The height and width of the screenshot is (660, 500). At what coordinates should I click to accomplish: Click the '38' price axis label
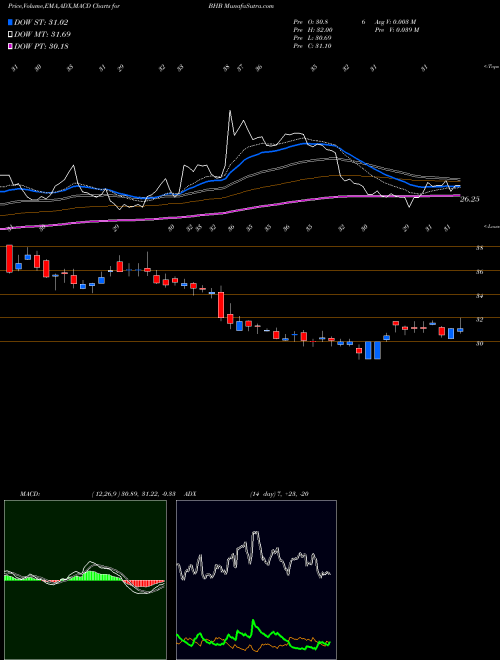(x=479, y=248)
